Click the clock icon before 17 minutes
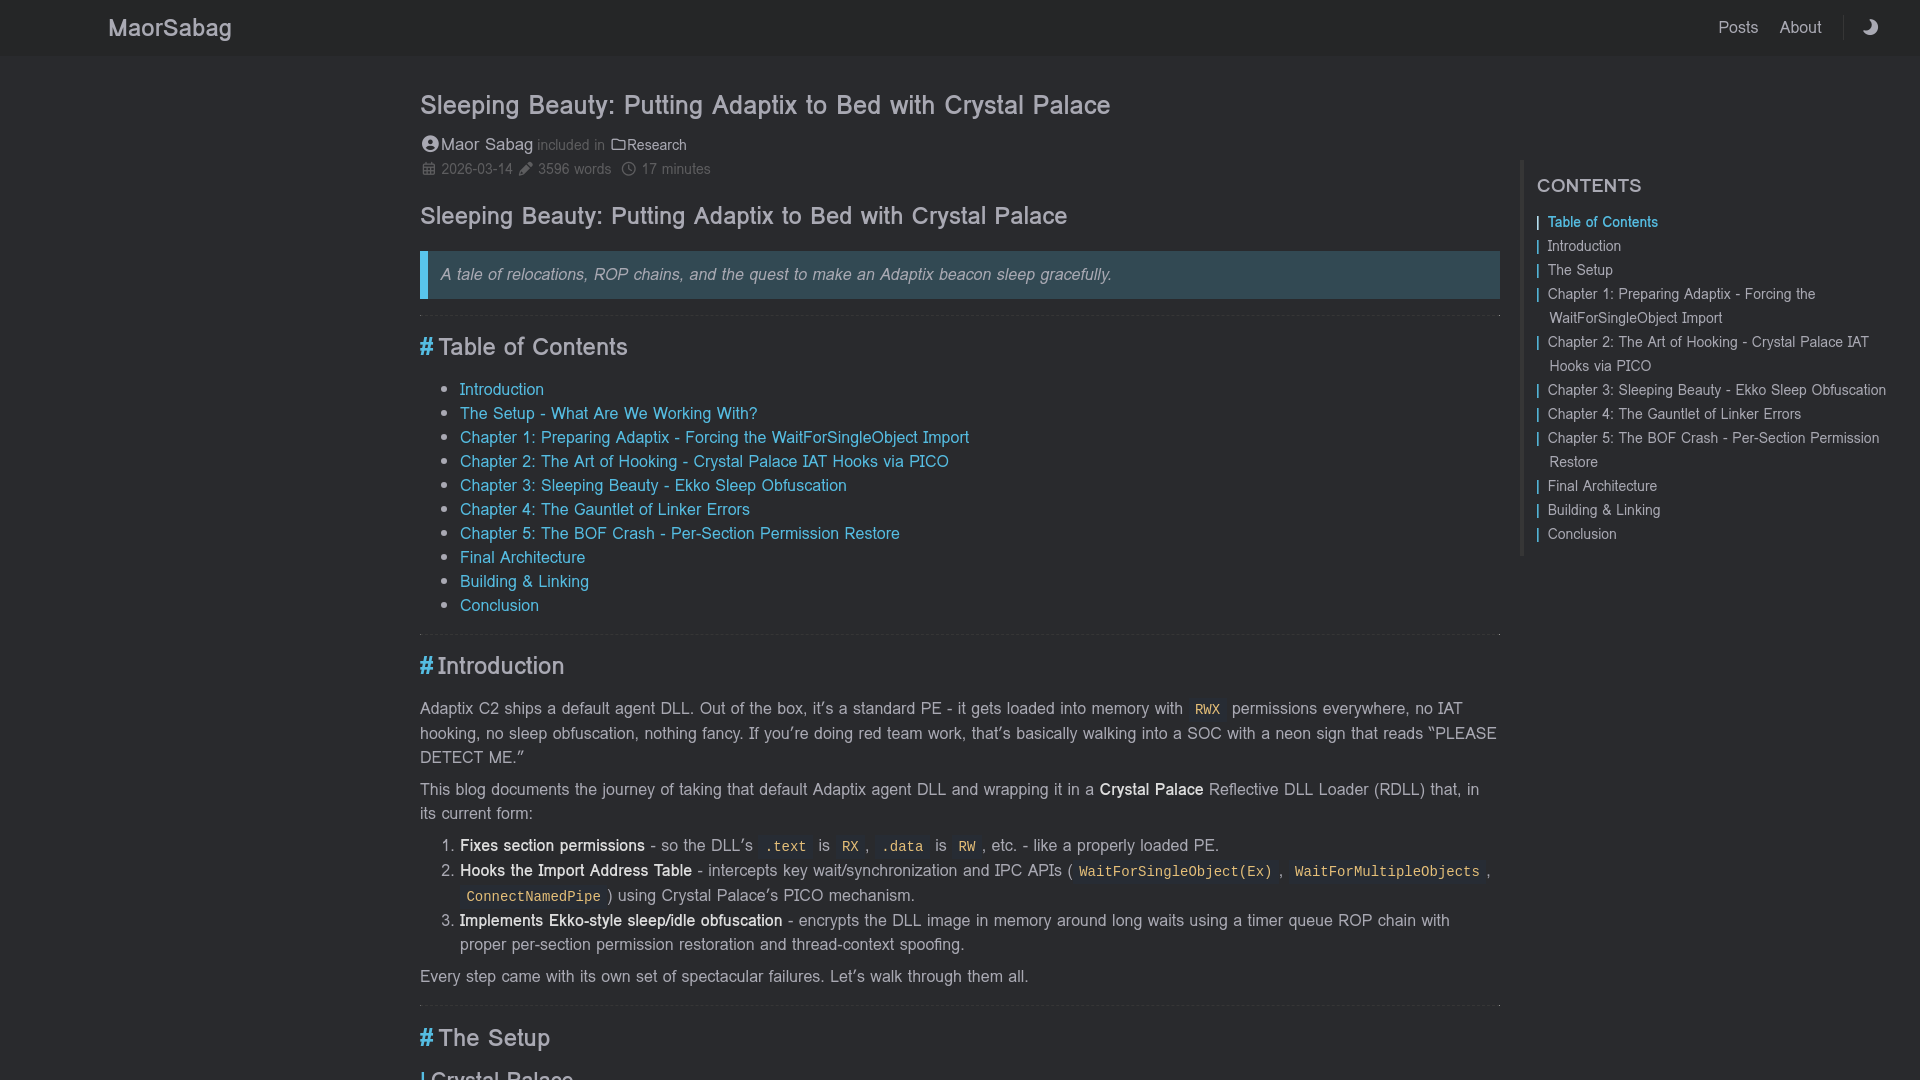The width and height of the screenshot is (1920, 1080). [628, 169]
